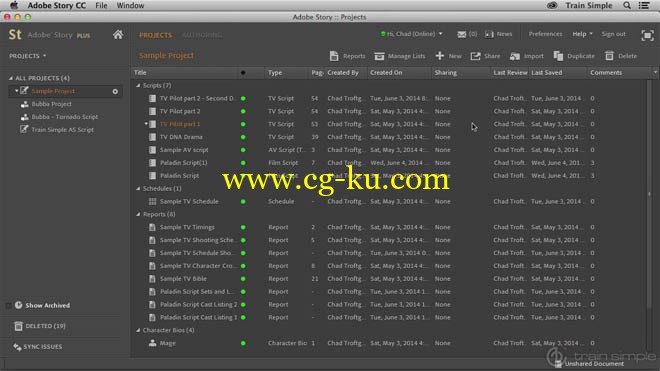Viewport: 660px width, 371px height.
Task: Open Sync Issues icon
Action: [17, 347]
